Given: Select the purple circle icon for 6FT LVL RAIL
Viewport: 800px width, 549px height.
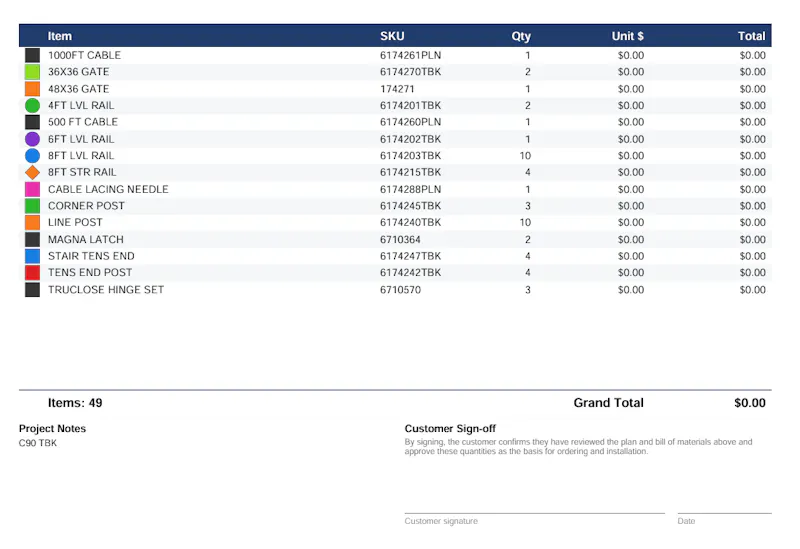Looking at the screenshot, I should (32, 139).
